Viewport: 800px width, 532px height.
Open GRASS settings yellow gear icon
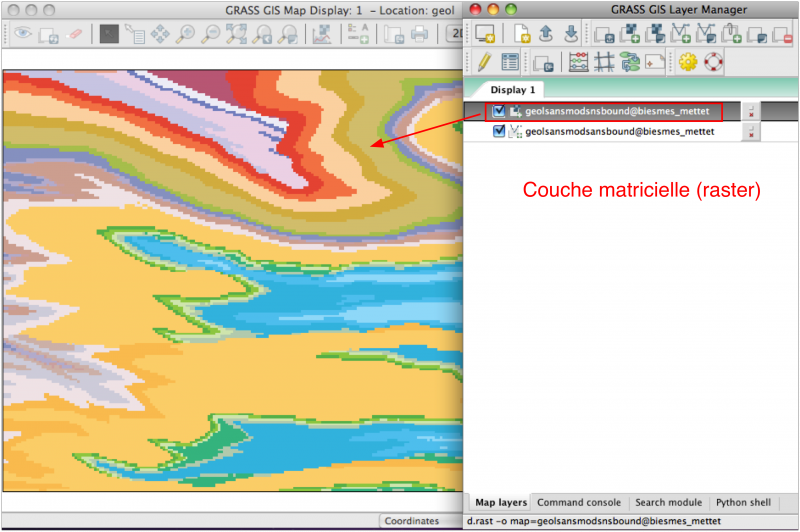(687, 62)
